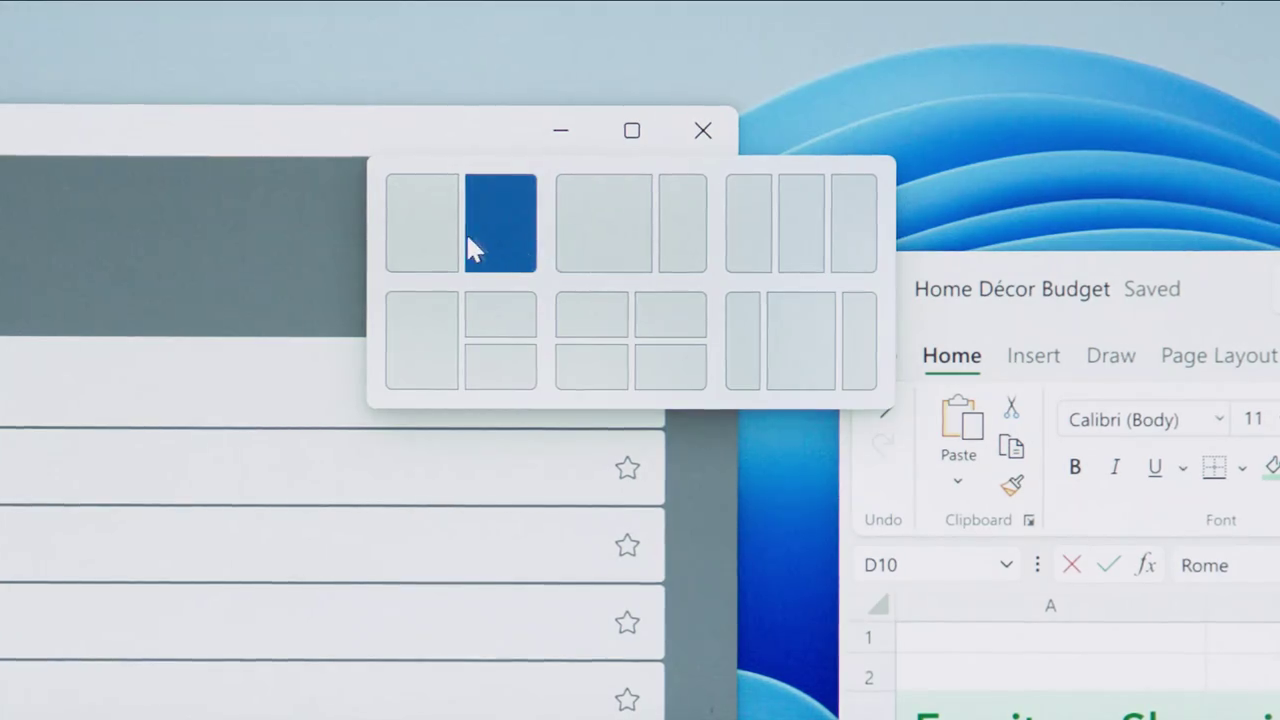Apply the Format Painter
Screen dimensions: 1280x720
point(1012,484)
